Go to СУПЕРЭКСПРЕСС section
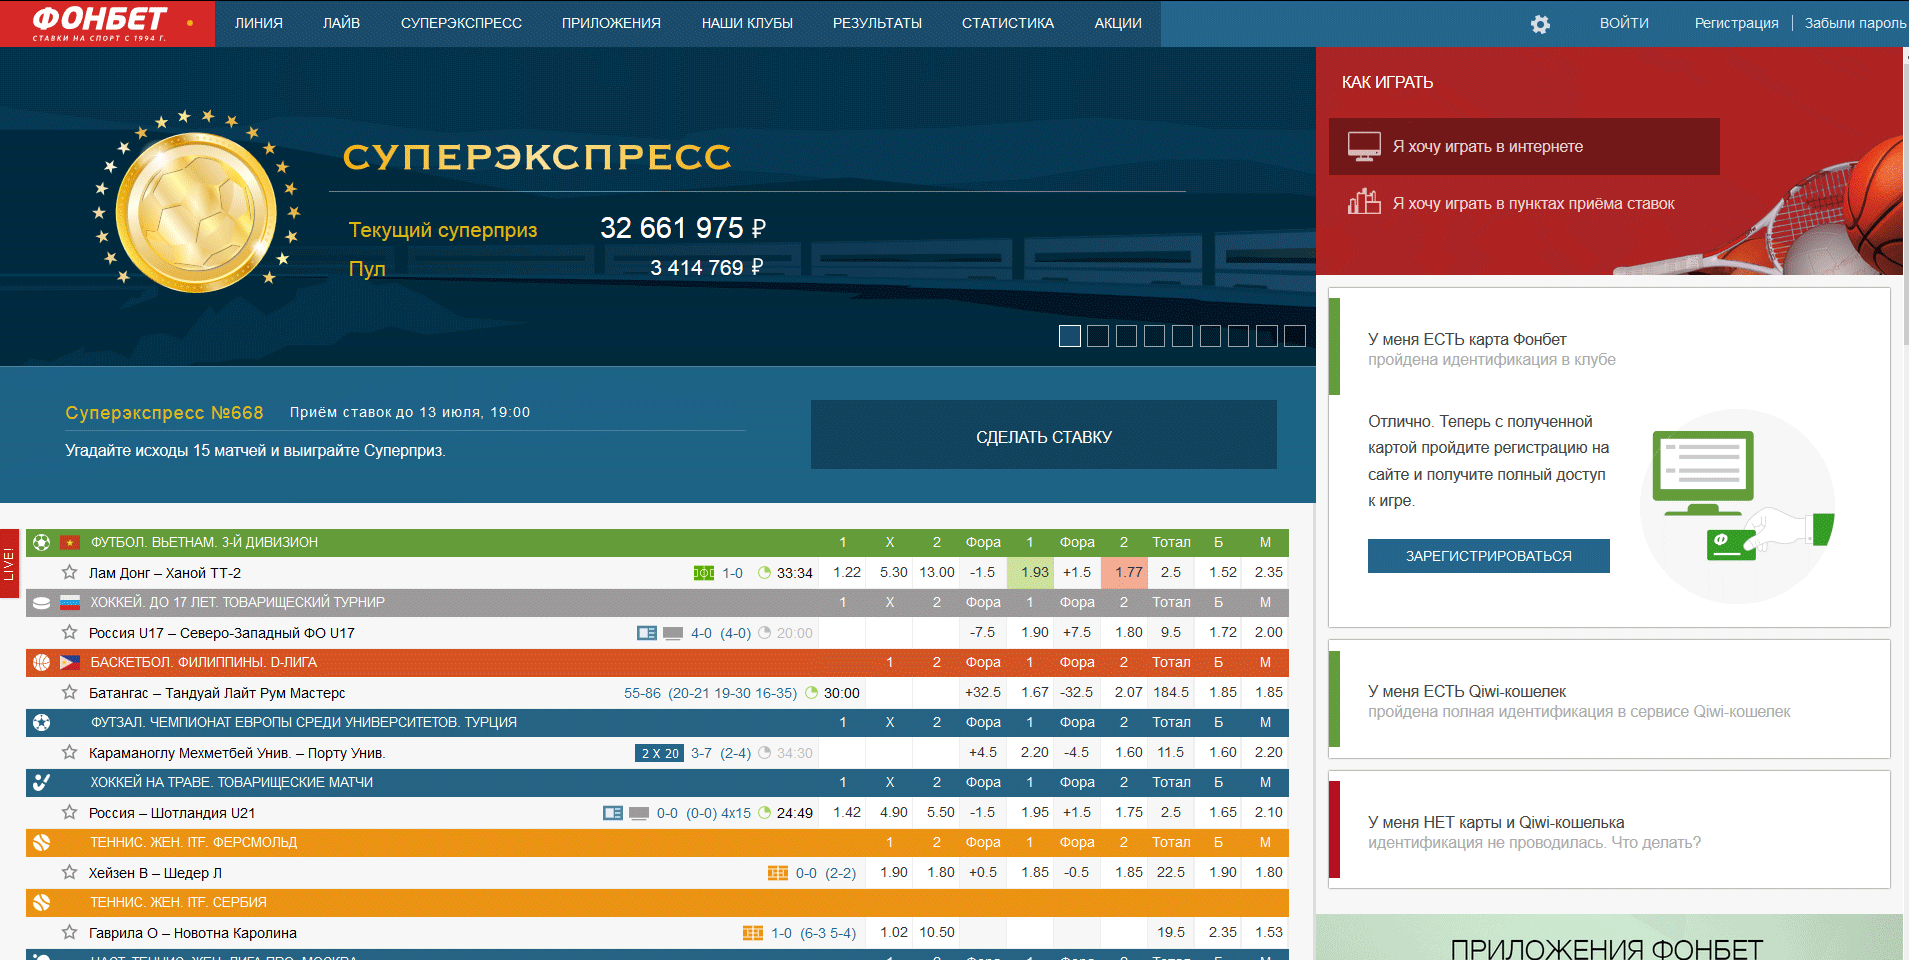 pos(461,23)
